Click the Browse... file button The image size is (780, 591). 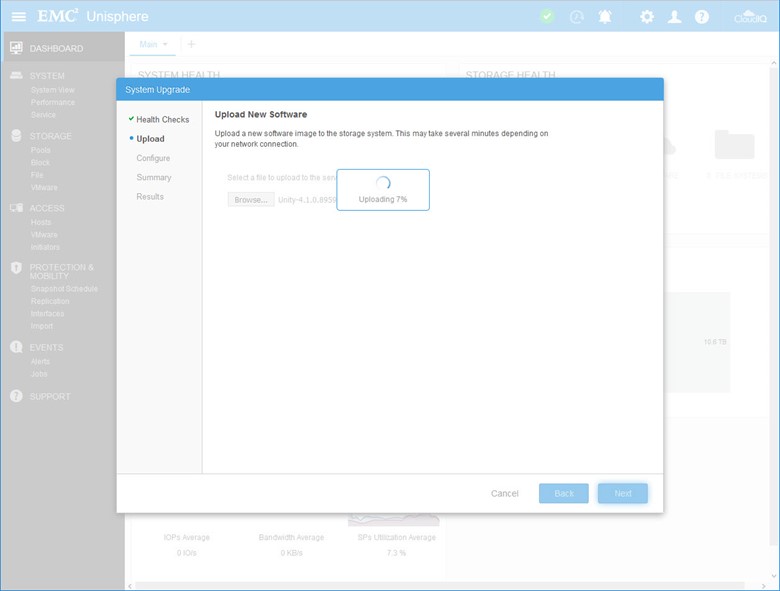click(251, 199)
